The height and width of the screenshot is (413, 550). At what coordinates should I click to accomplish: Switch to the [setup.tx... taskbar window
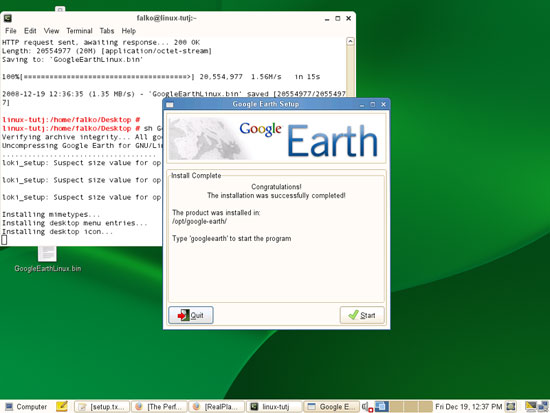(102, 407)
